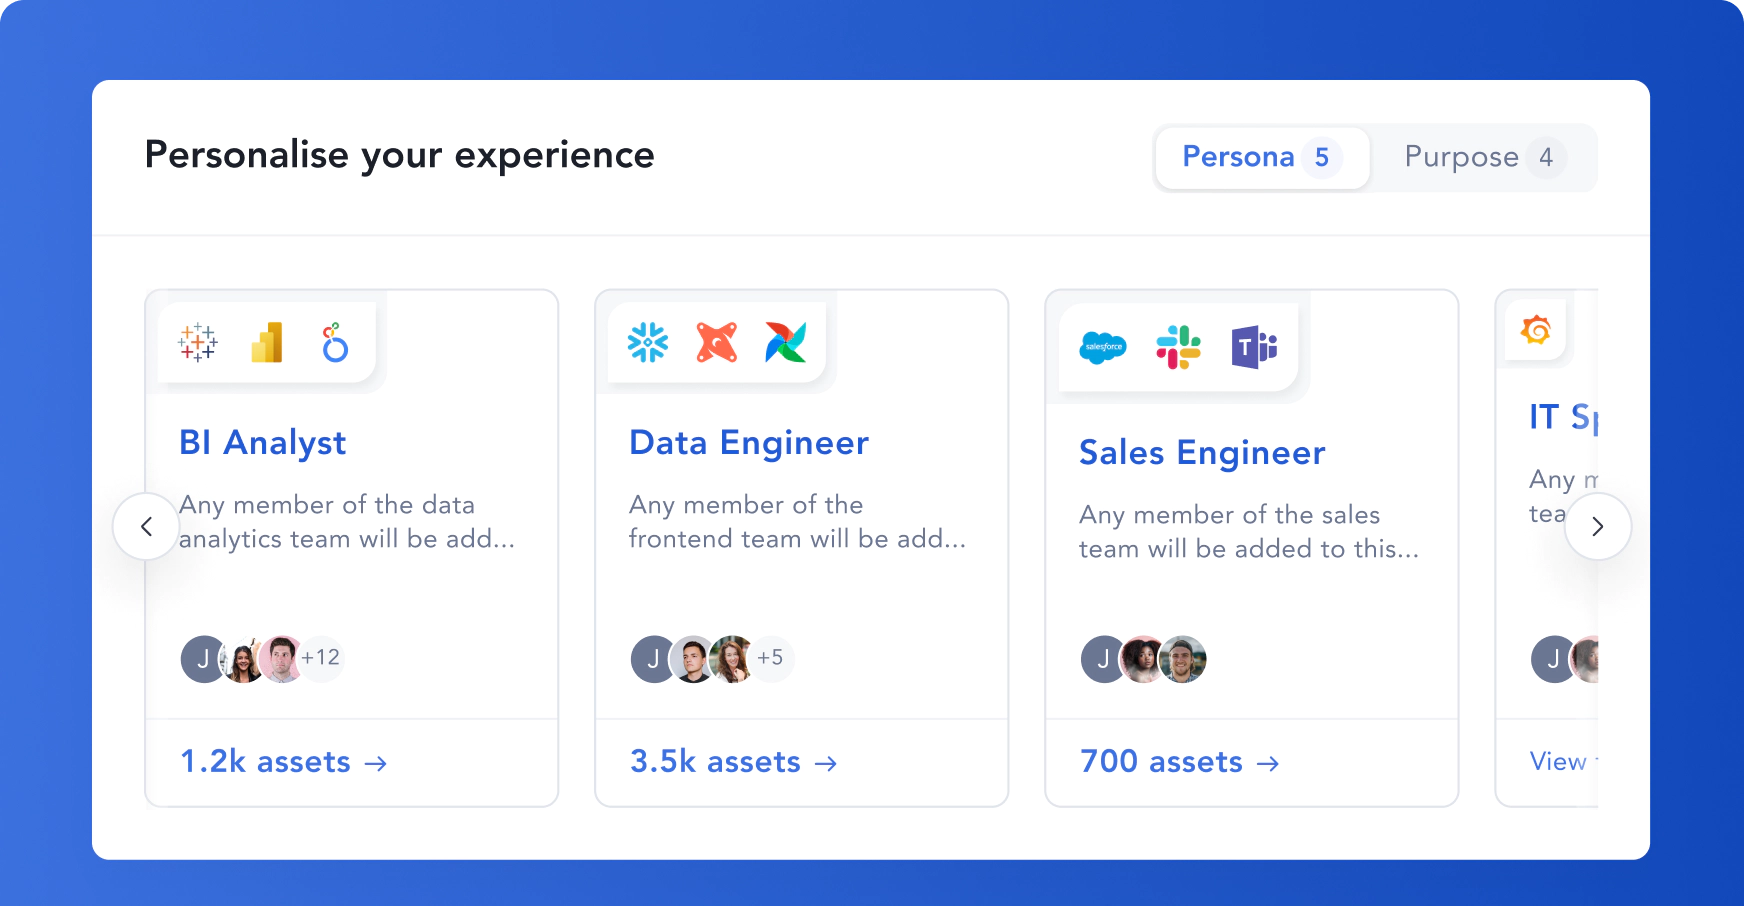
Task: Click the Power BI icon
Action: click(267, 342)
